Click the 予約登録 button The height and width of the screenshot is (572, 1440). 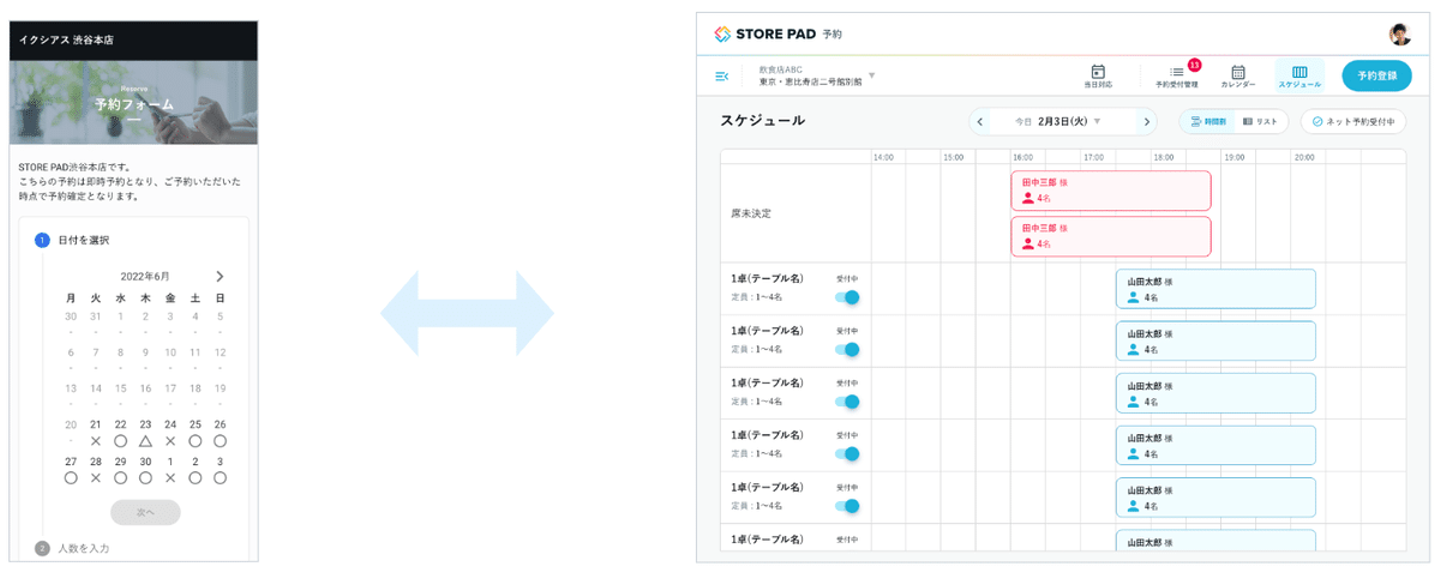point(1376,76)
